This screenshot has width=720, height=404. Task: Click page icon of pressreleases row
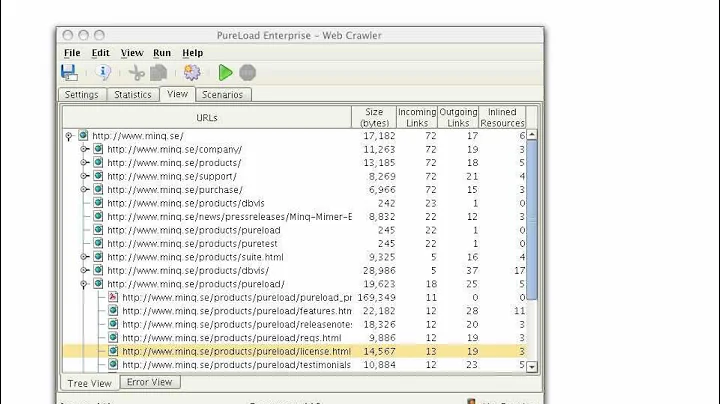tap(98, 216)
